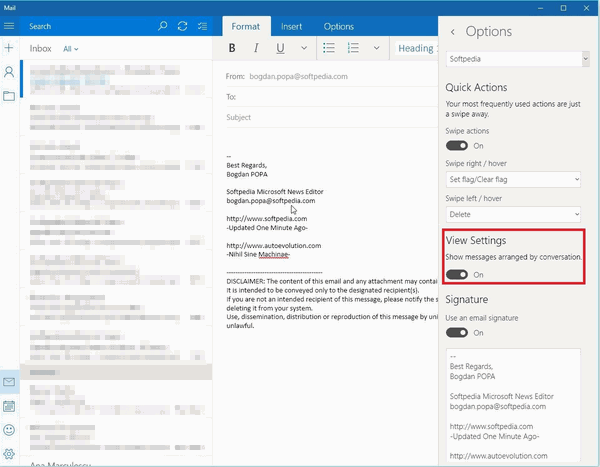This screenshot has height=467, width=600.
Task: Open accounts via person icon
Action: (x=9, y=72)
